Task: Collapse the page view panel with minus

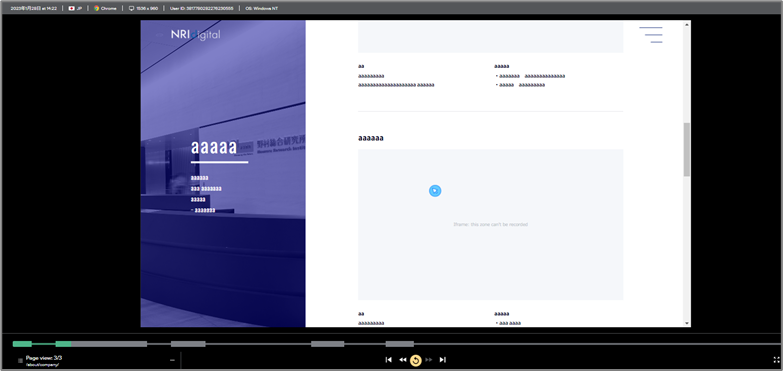Action: [x=172, y=360]
